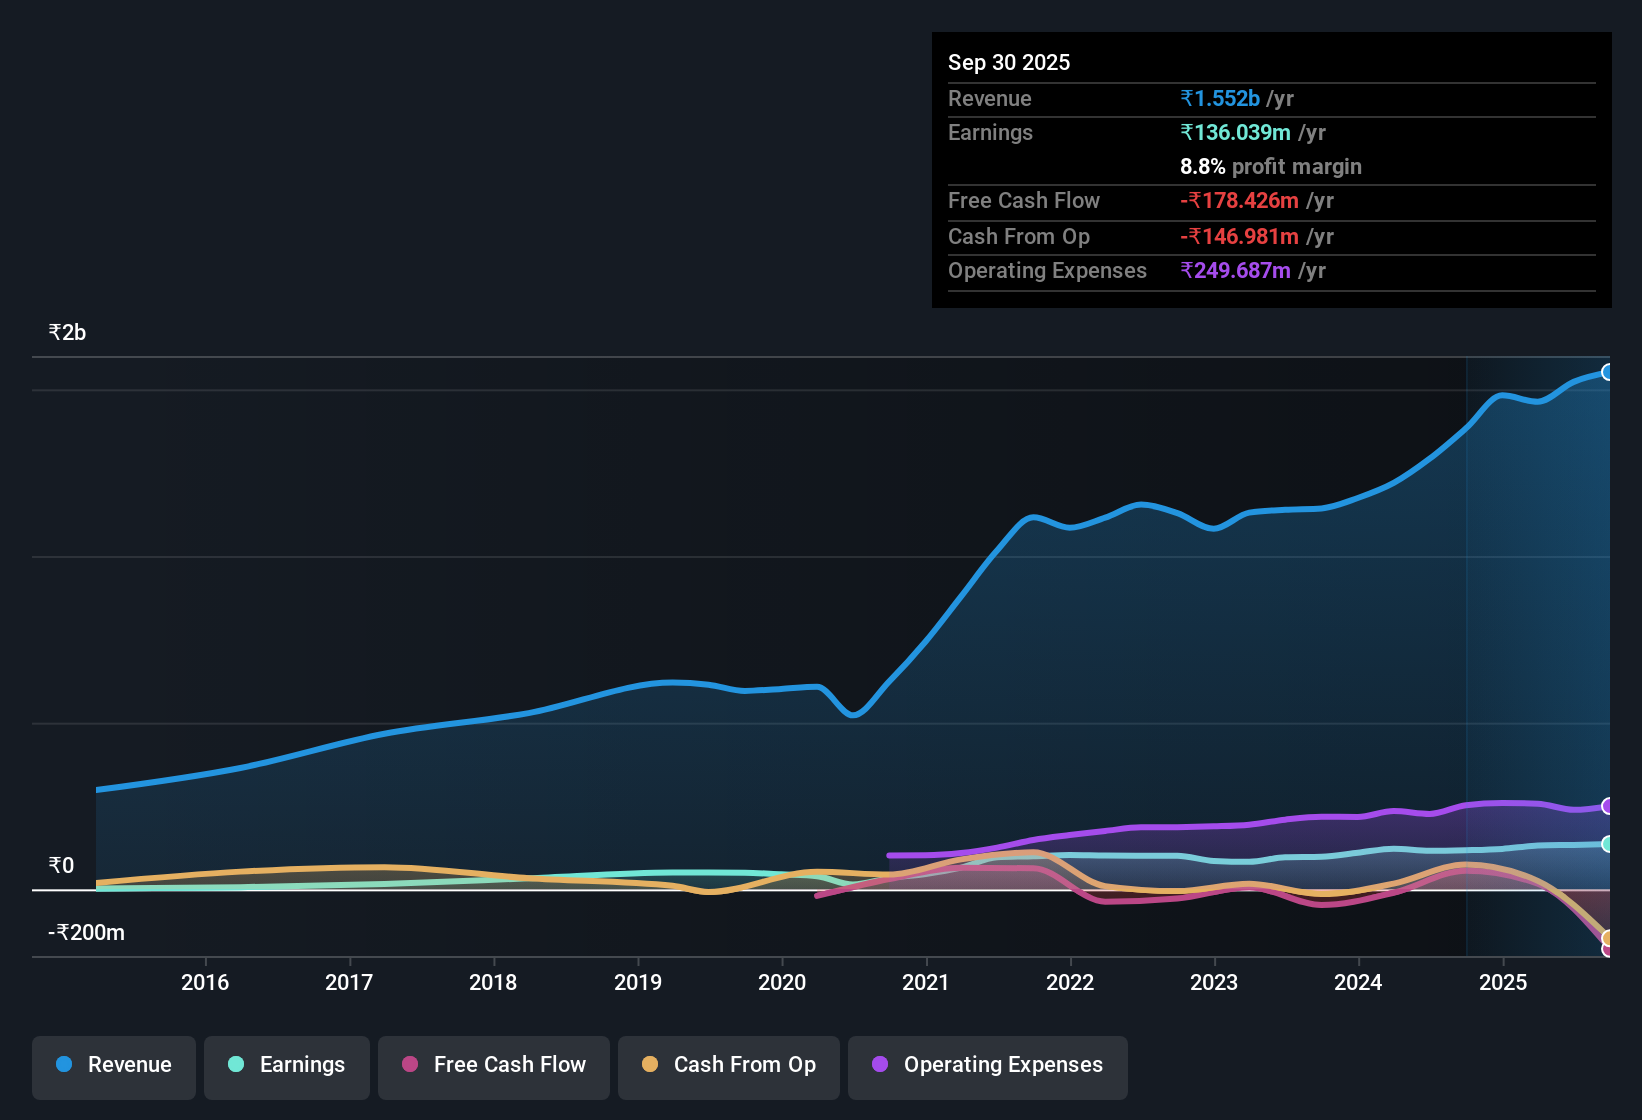Image resolution: width=1642 pixels, height=1120 pixels.
Task: Select the 2025 year label
Action: coord(1505,983)
